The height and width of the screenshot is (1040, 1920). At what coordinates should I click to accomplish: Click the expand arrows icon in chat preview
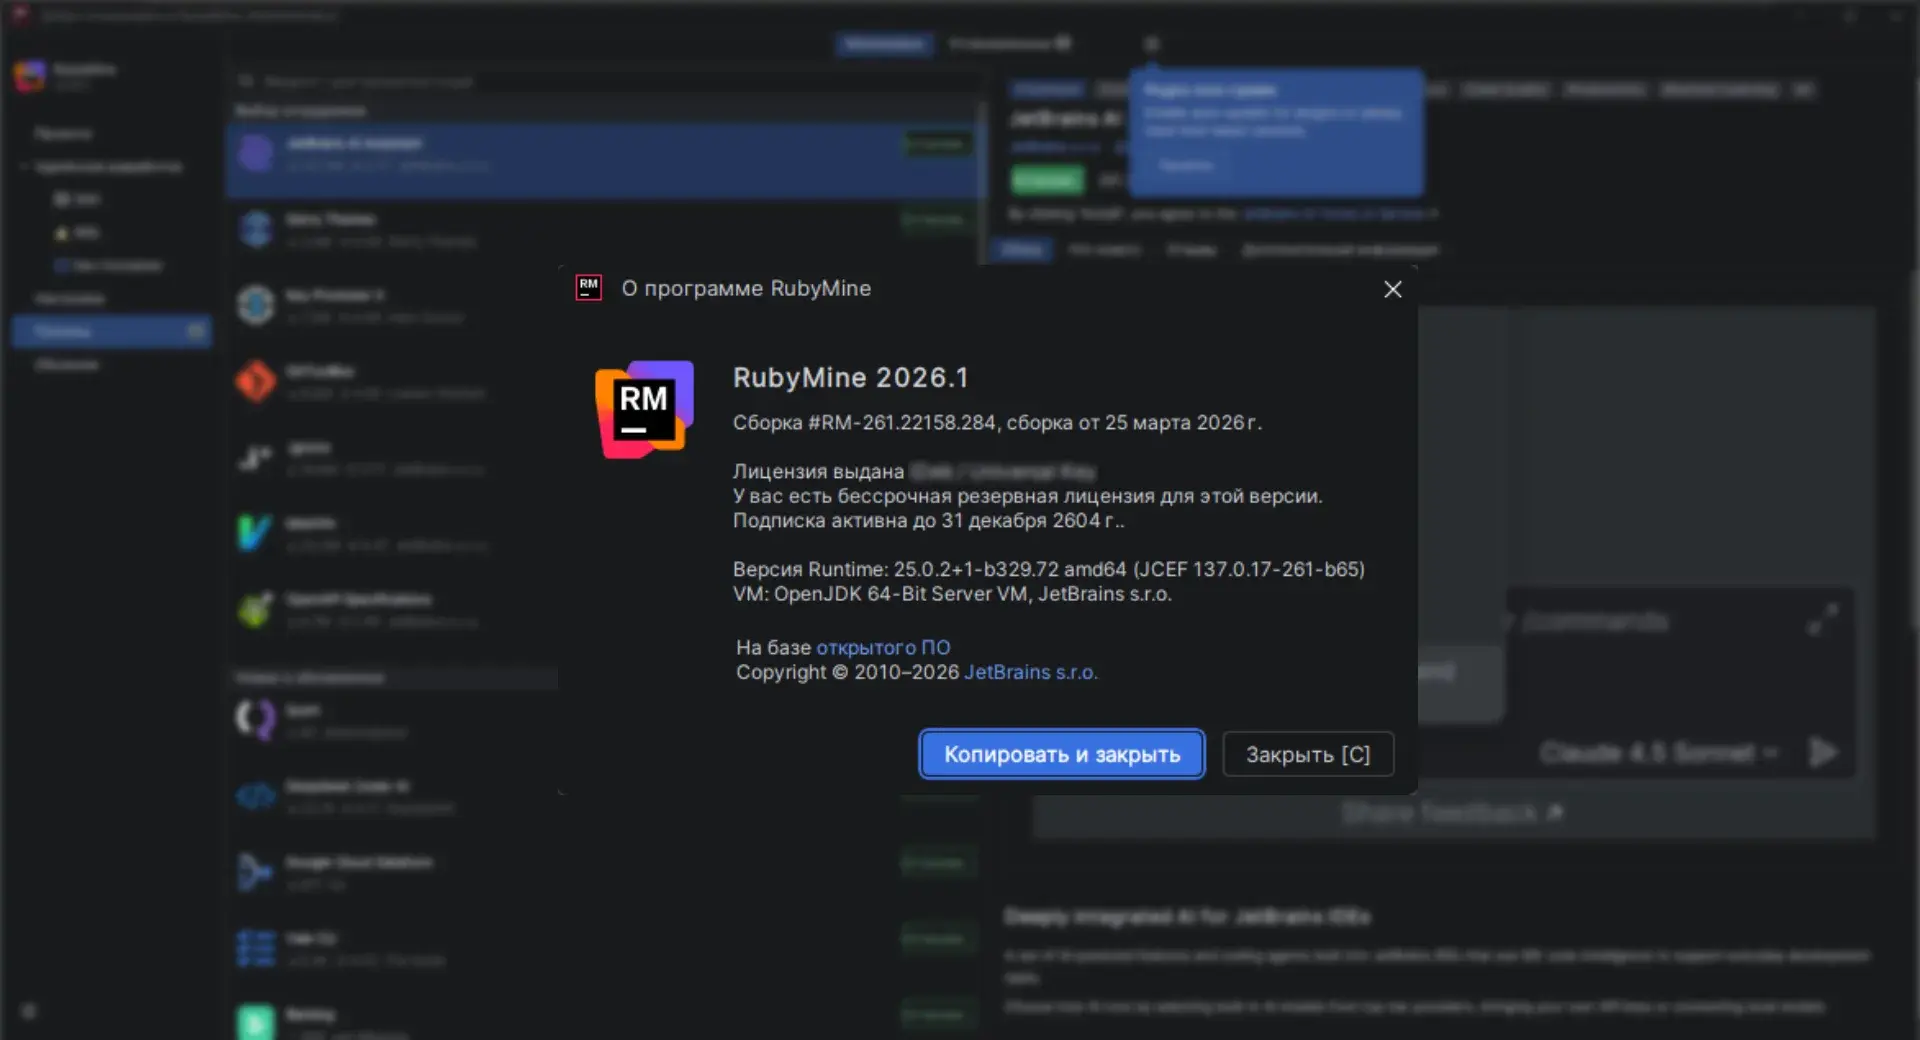(1822, 619)
